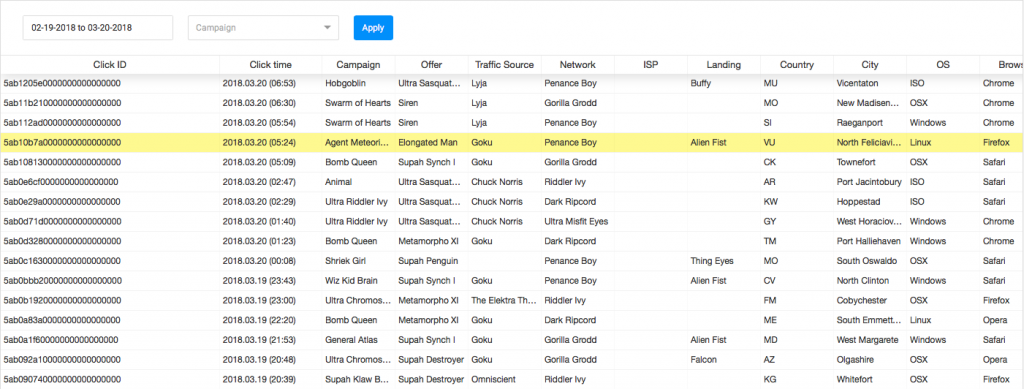Sort by Click ID column header
The image size is (1024, 389).
(x=110, y=65)
